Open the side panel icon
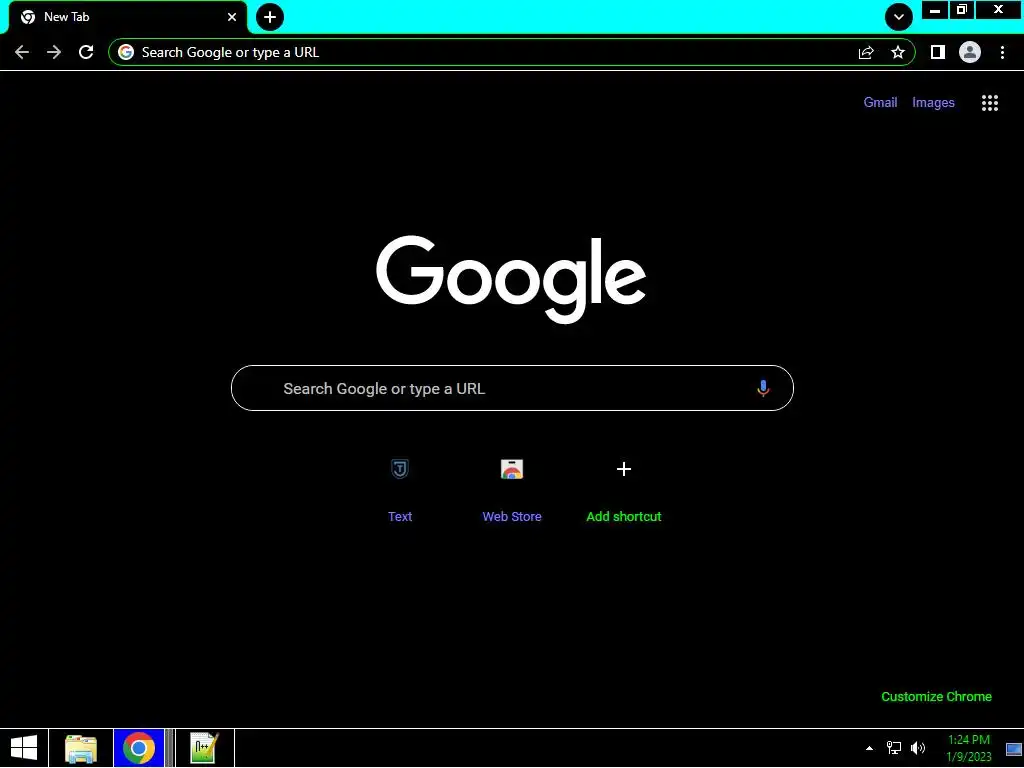The image size is (1024, 768). pos(938,52)
